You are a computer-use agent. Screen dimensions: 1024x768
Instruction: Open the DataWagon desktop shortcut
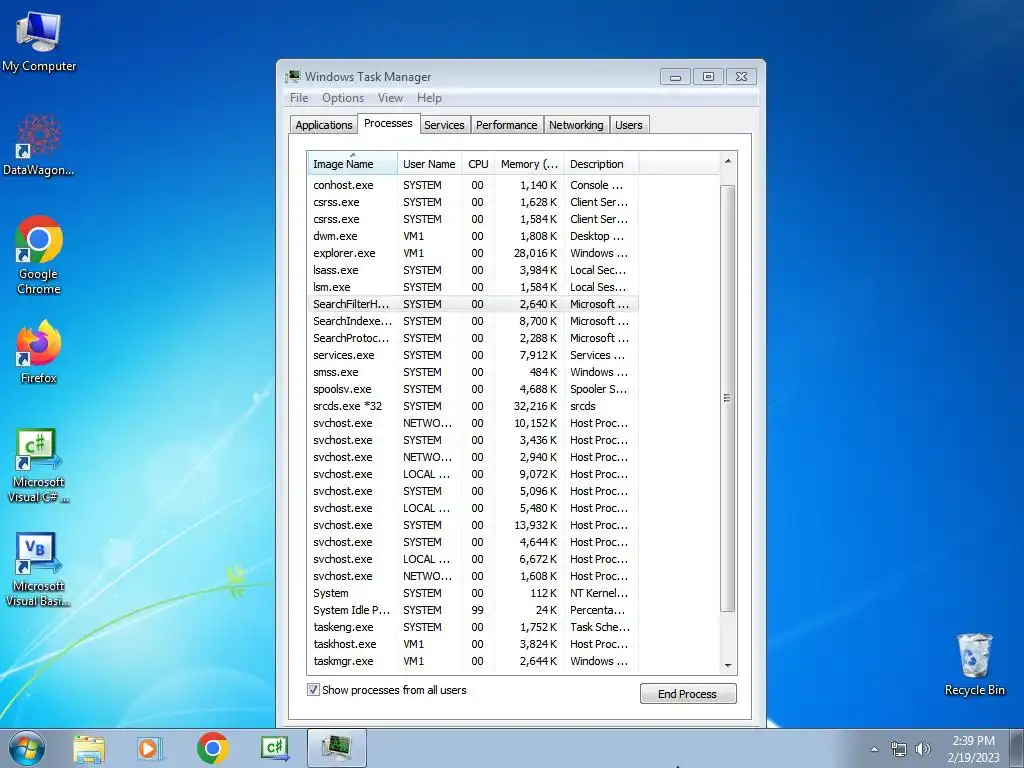pos(39,145)
